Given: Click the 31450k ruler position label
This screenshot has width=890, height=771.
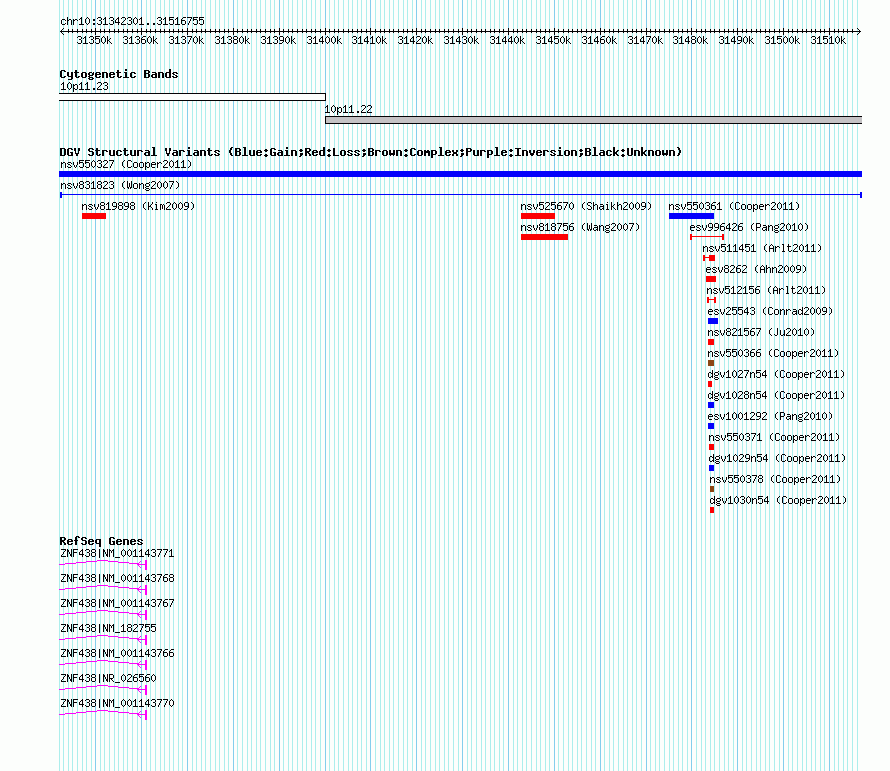Looking at the screenshot, I should pyautogui.click(x=553, y=40).
